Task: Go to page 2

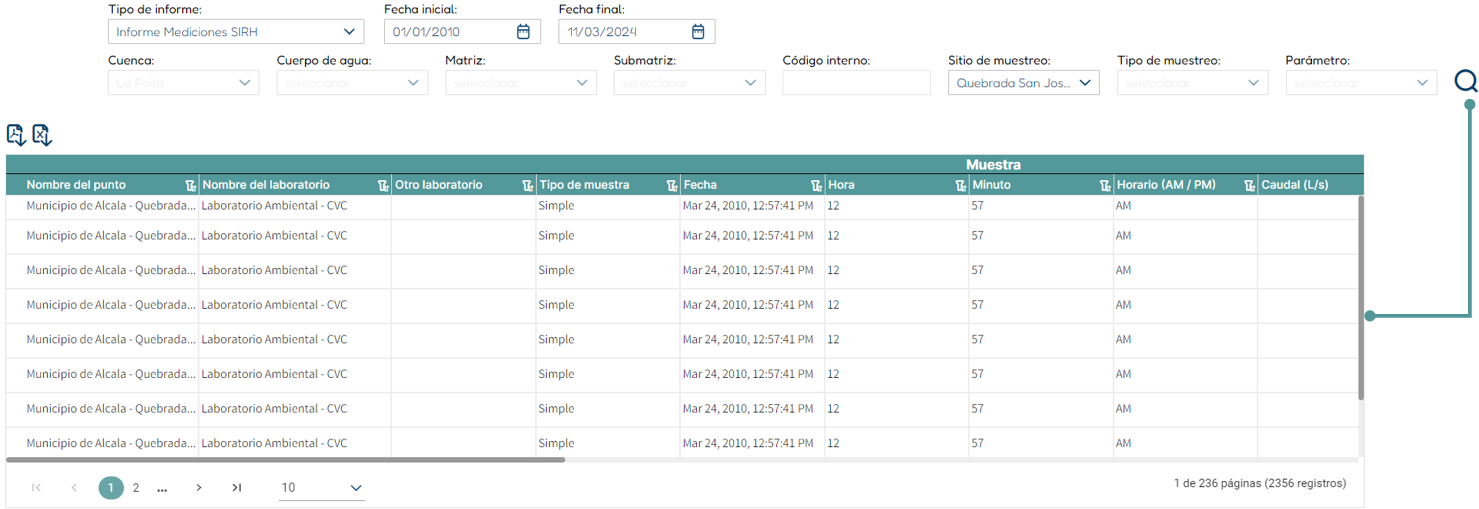Action: 136,488
